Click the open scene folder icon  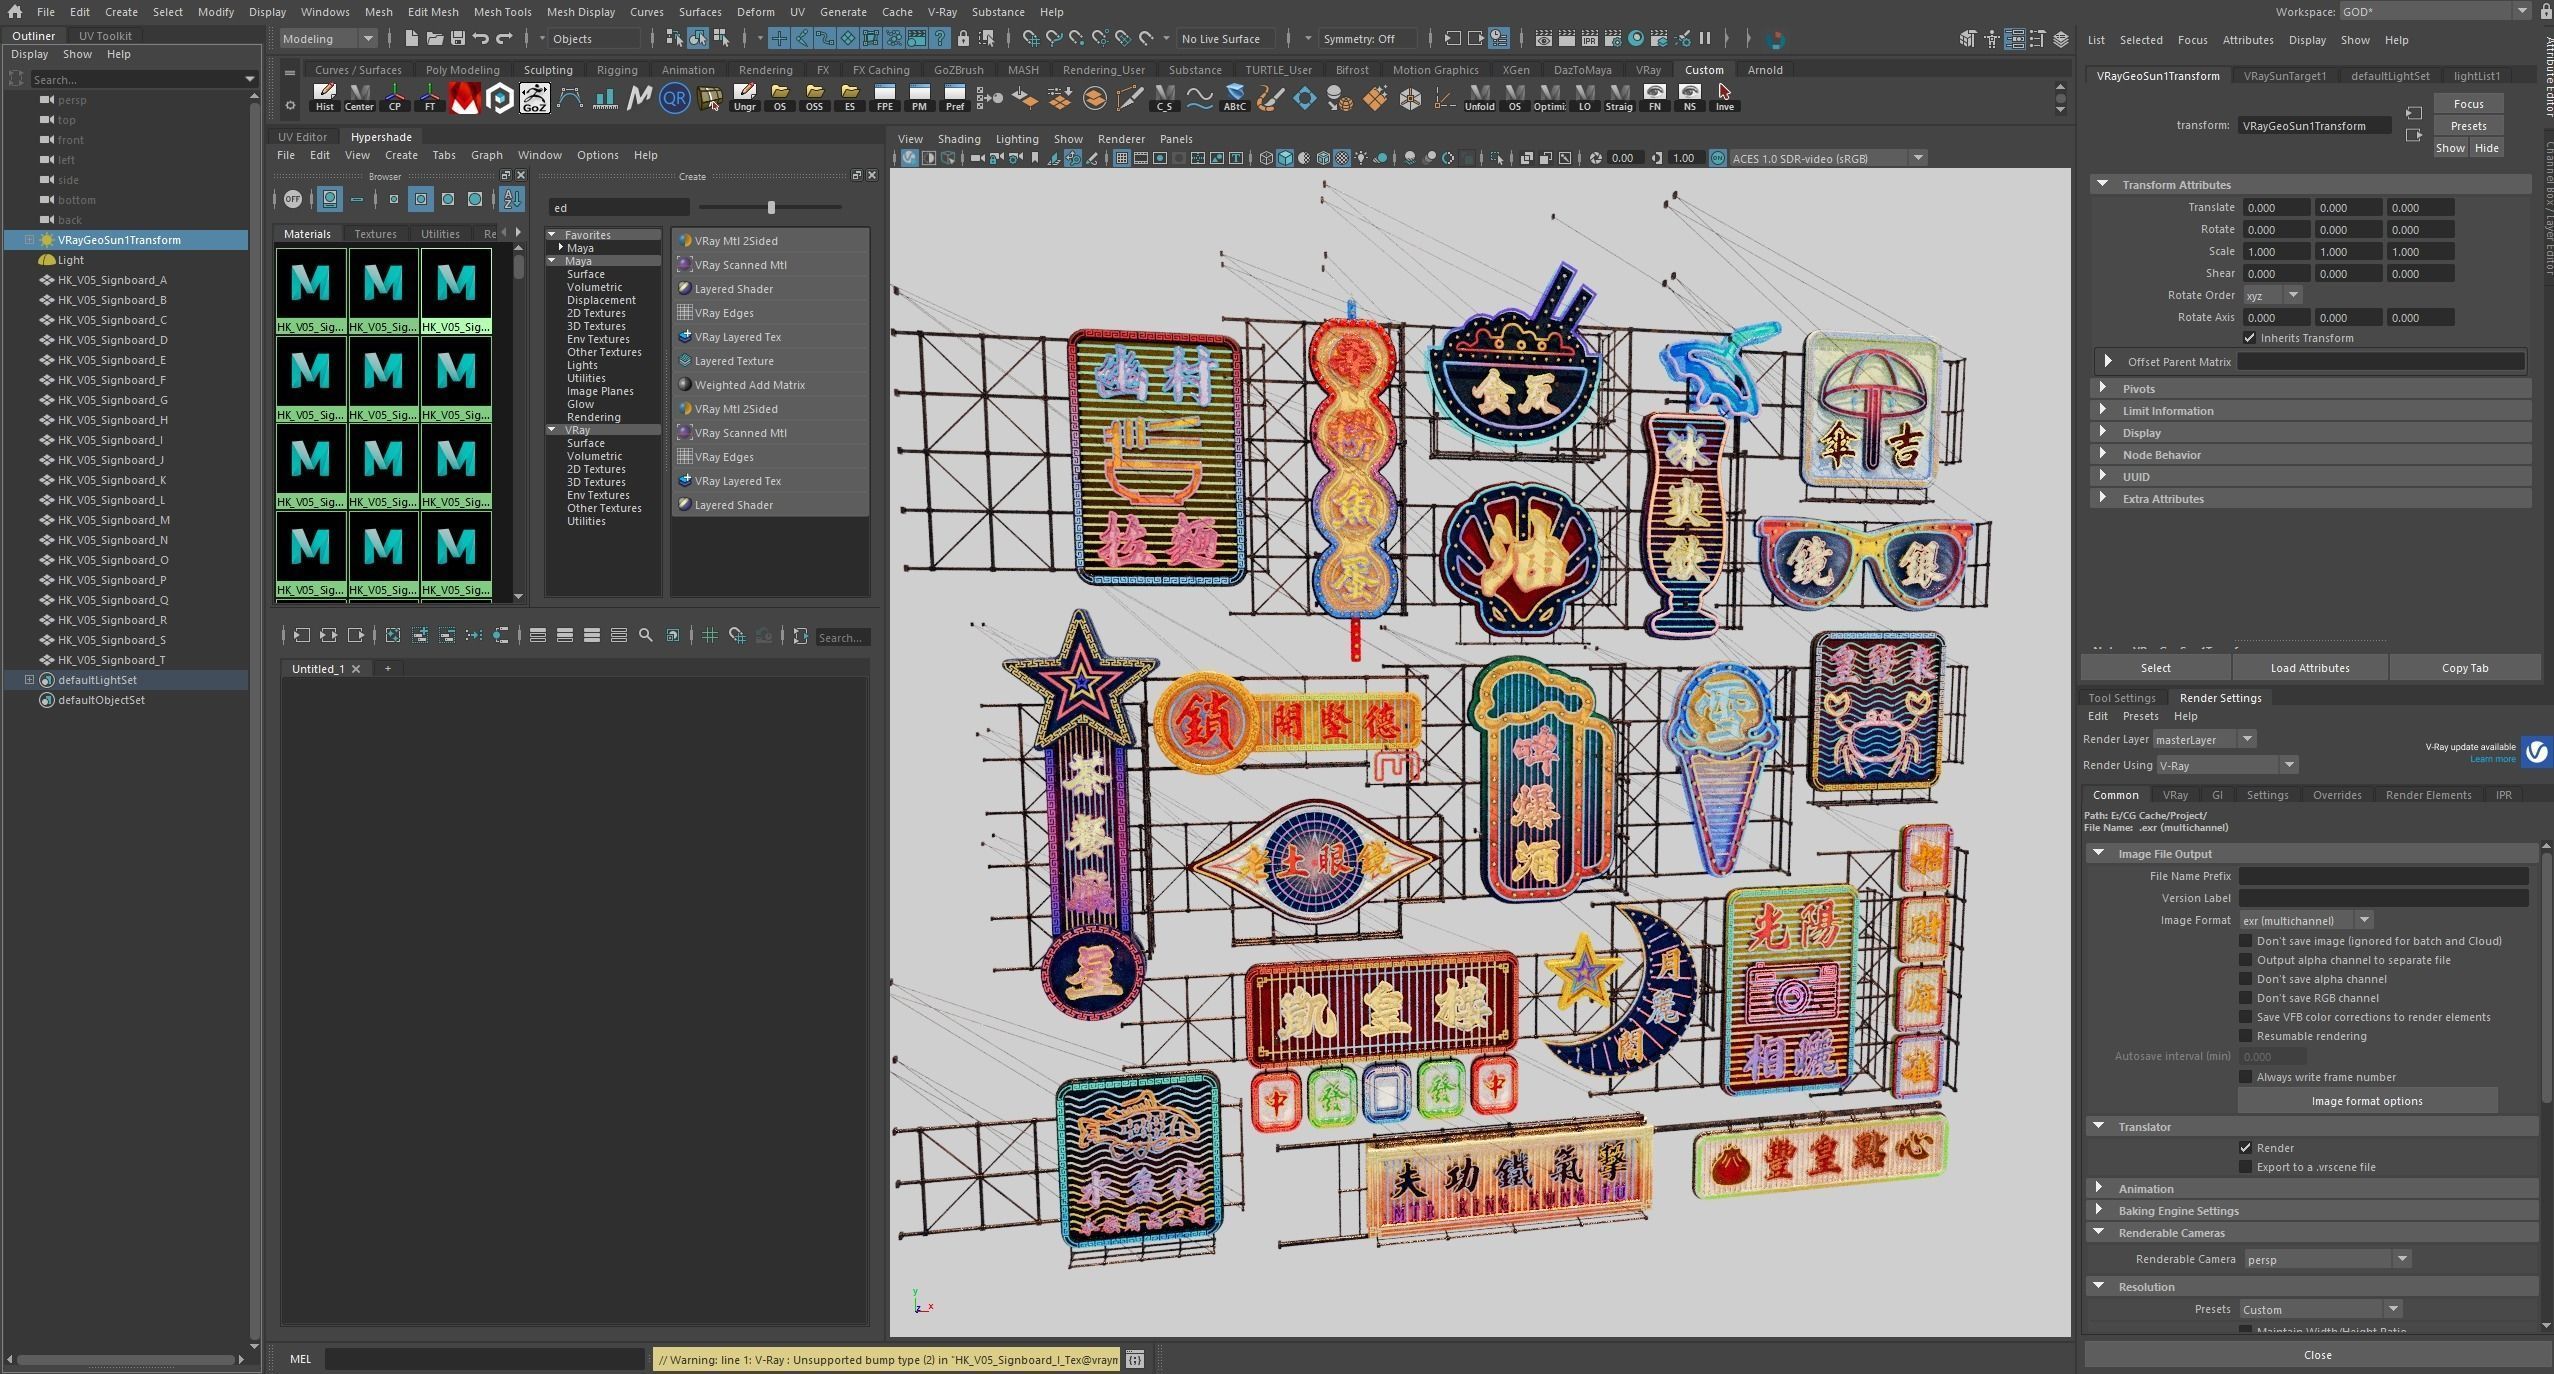tap(434, 39)
